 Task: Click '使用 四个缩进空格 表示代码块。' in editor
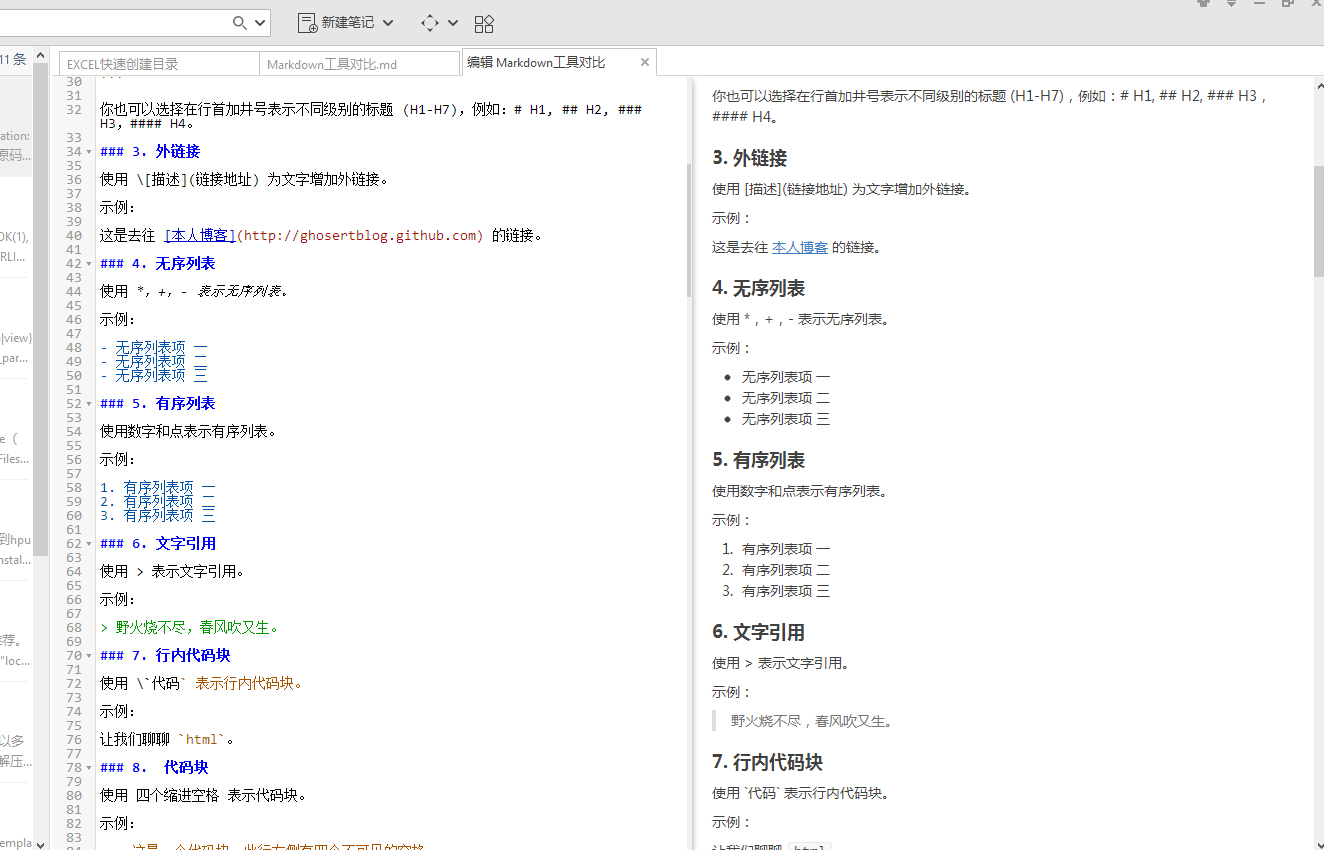point(203,796)
